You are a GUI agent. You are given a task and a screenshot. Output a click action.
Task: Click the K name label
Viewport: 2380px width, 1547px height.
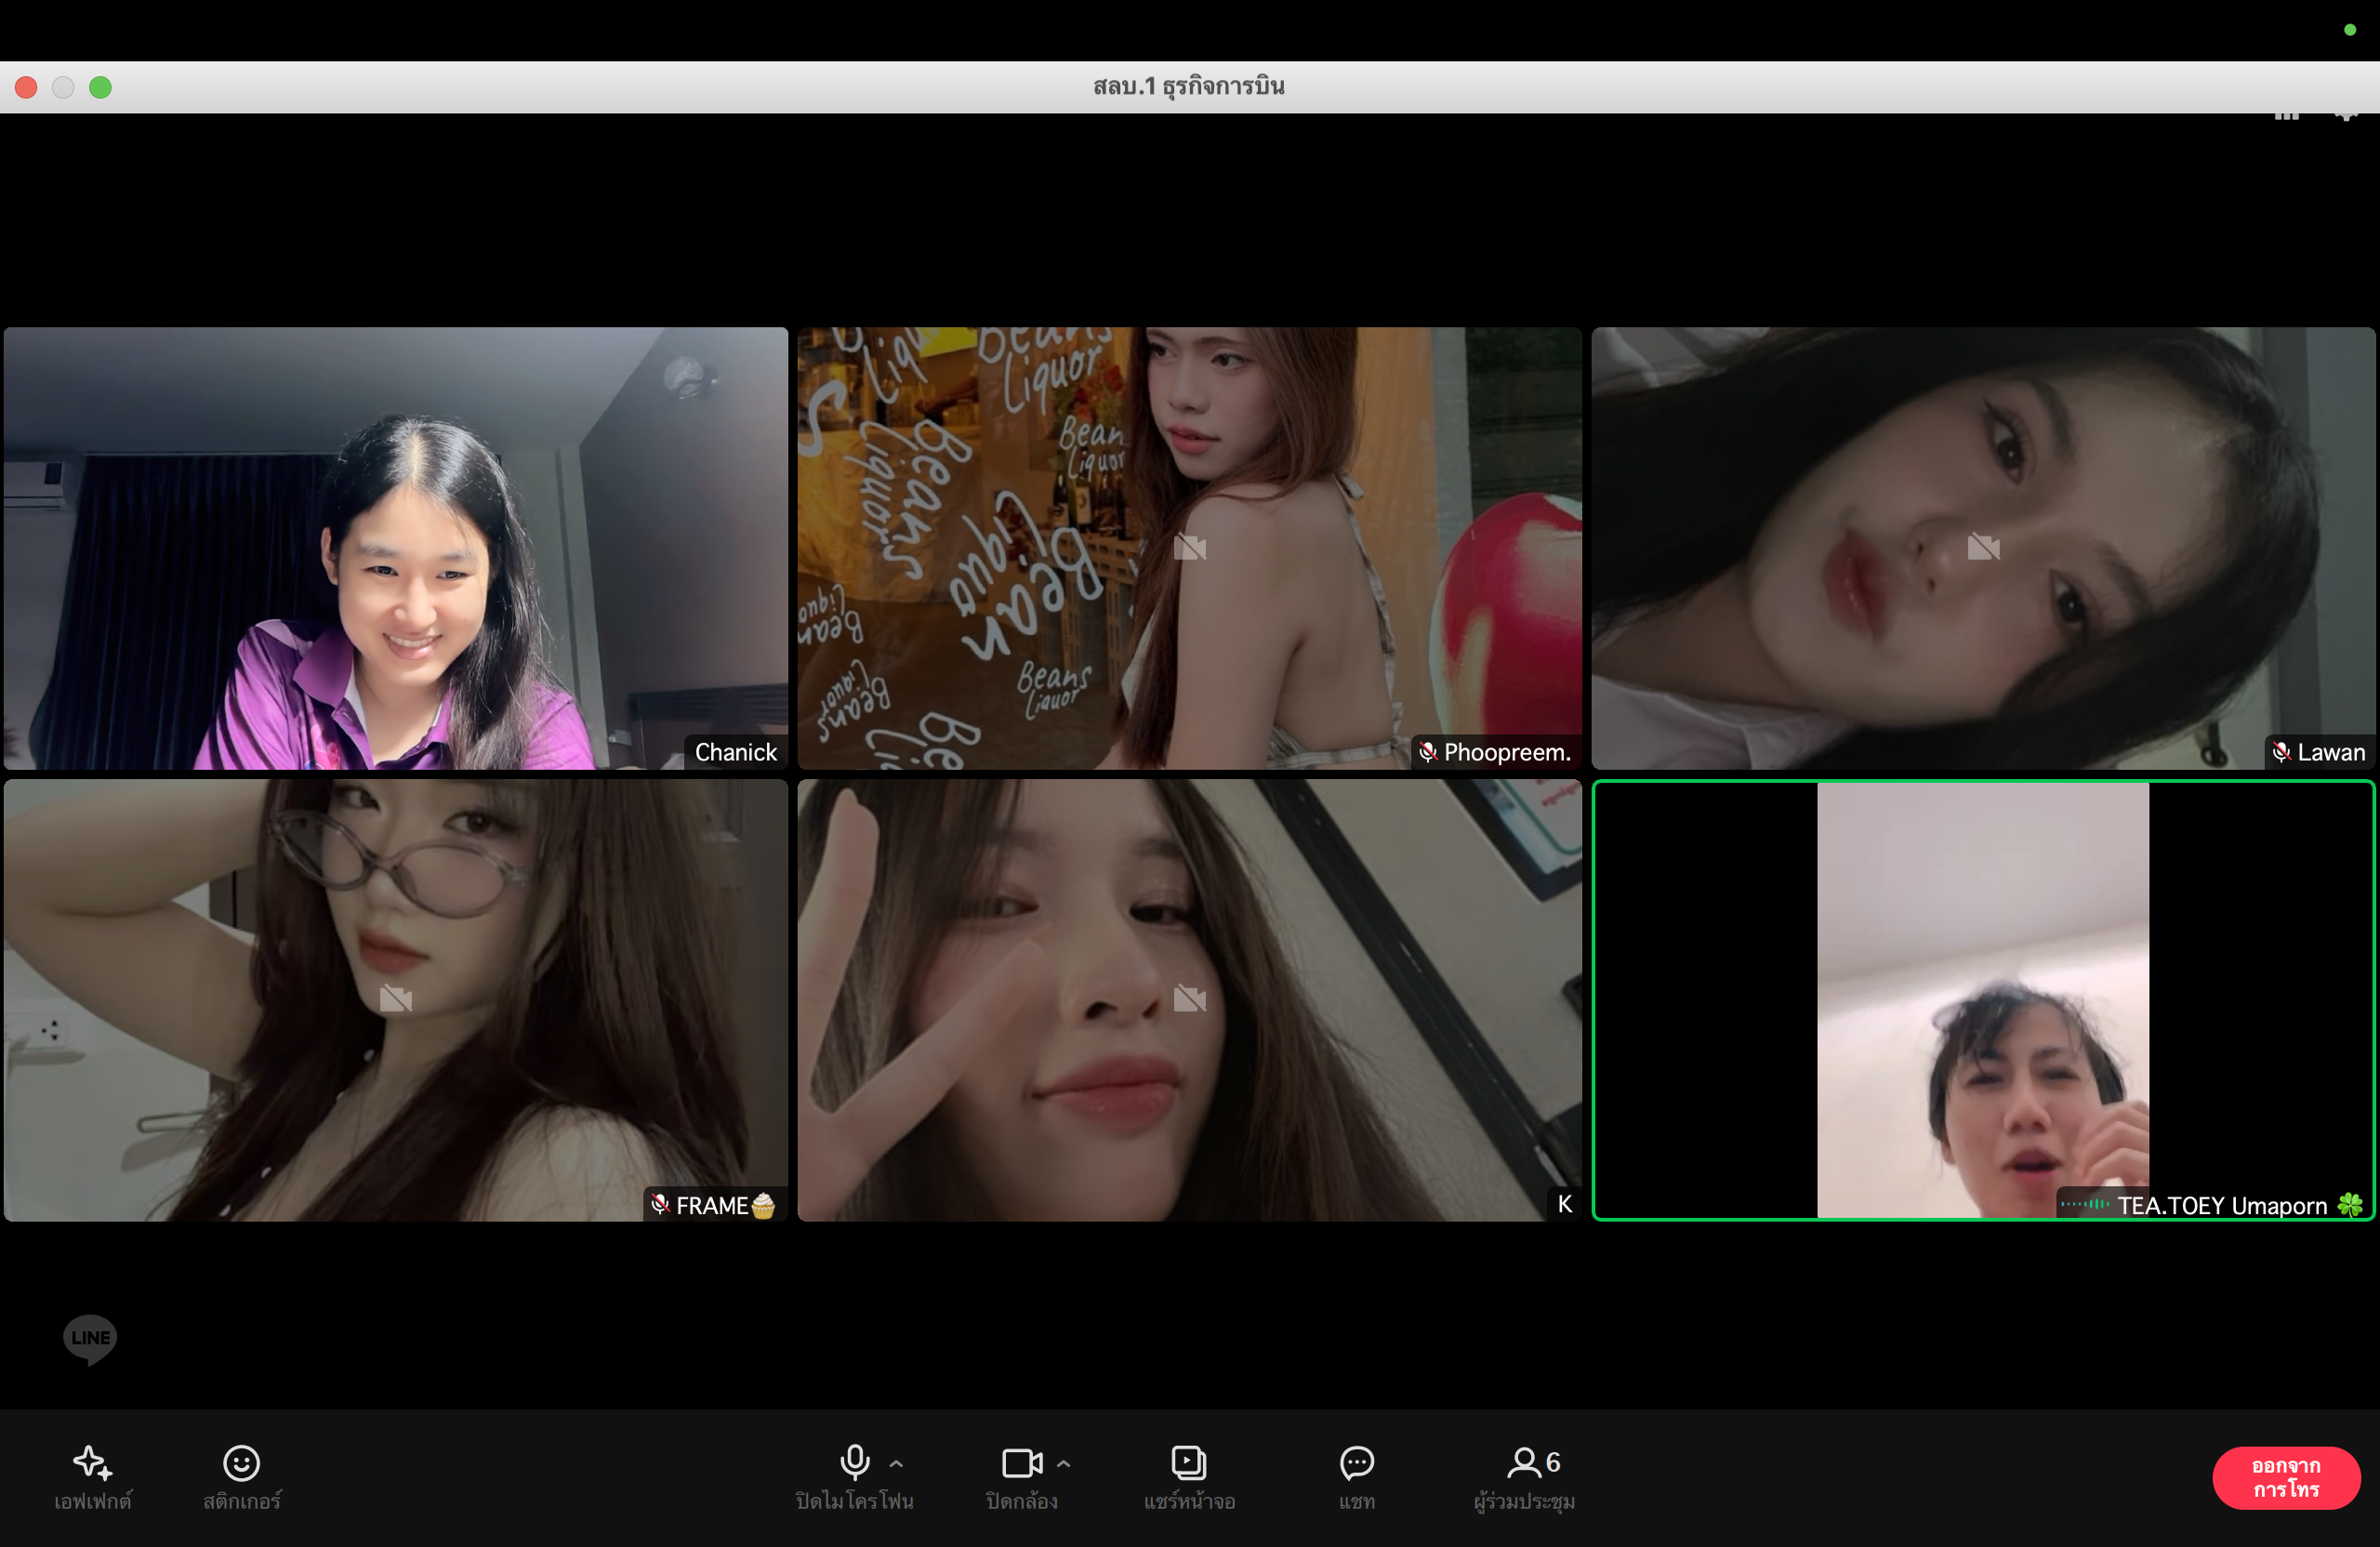pos(1565,1204)
